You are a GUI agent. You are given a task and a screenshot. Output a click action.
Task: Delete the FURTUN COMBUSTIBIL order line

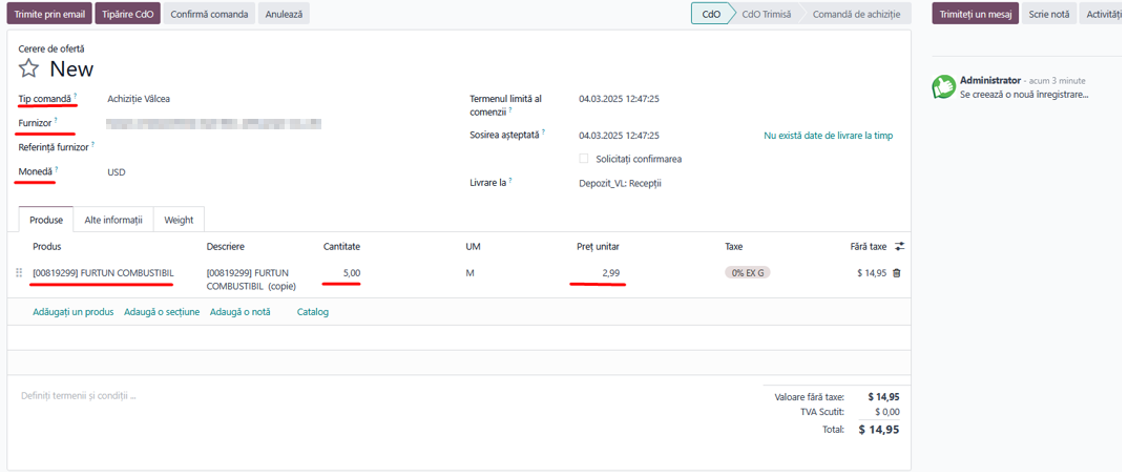(x=896, y=272)
